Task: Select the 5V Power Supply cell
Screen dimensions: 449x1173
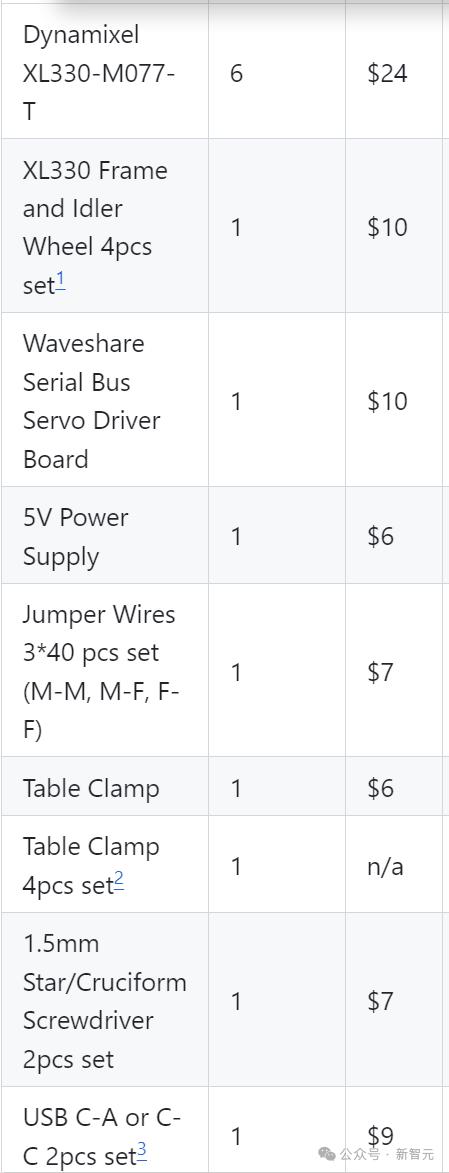Action: (105, 536)
